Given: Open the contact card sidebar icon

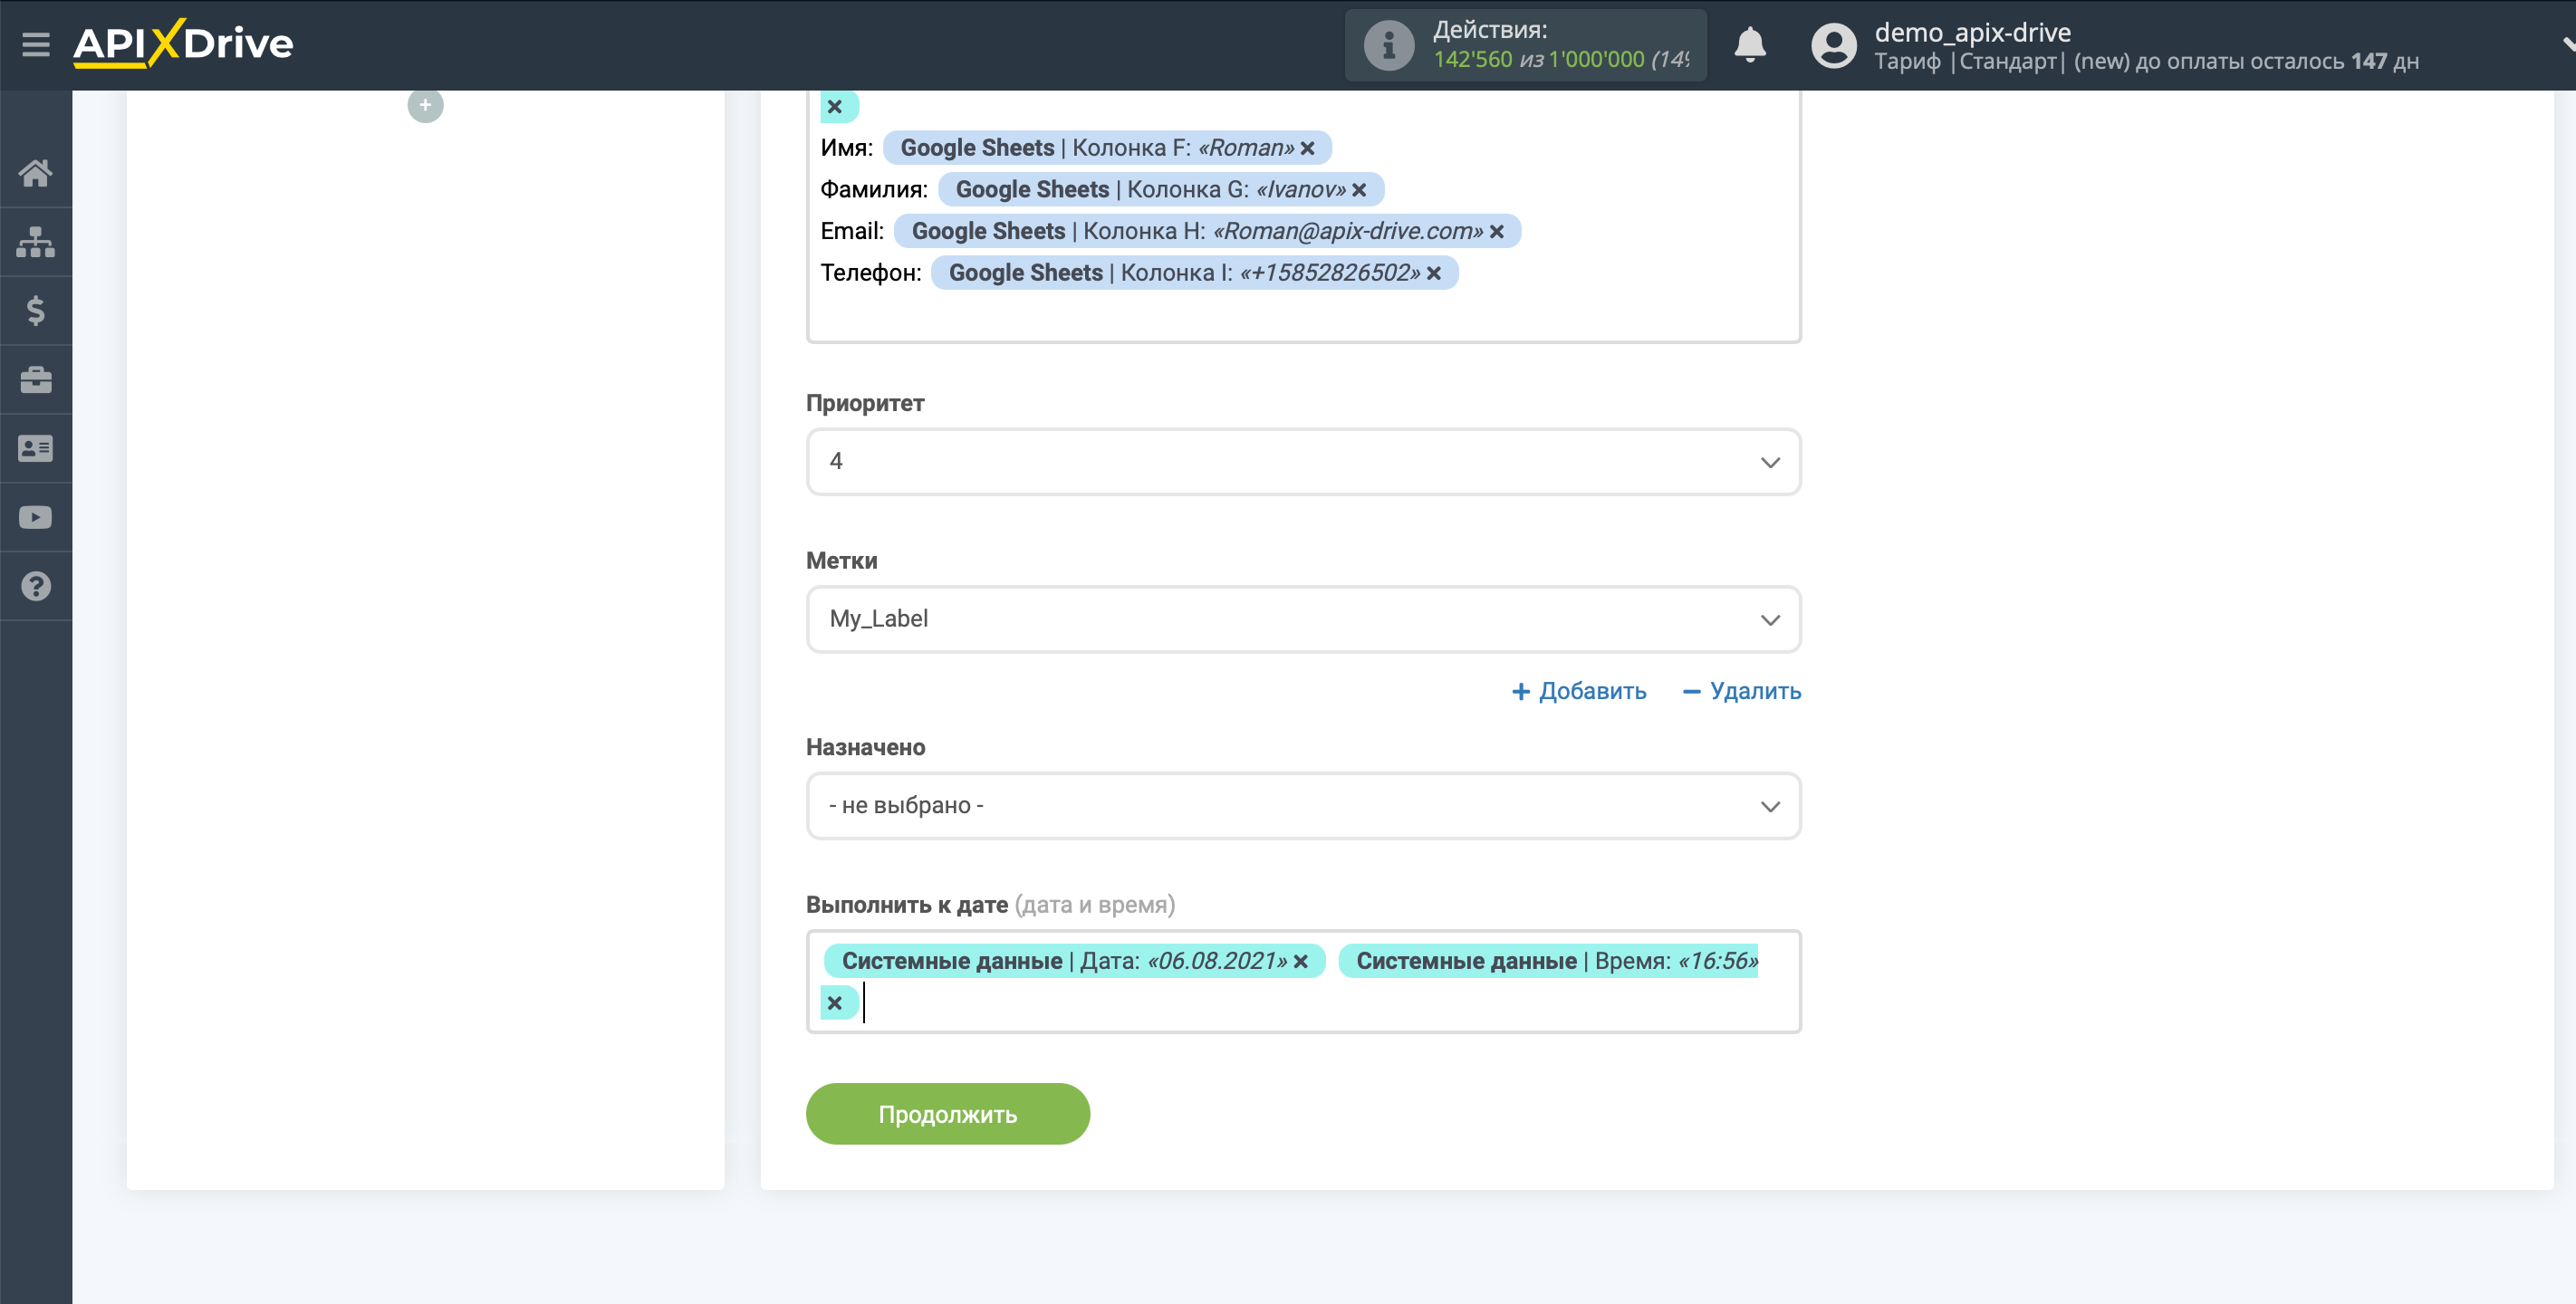Looking at the screenshot, I should click(36, 448).
